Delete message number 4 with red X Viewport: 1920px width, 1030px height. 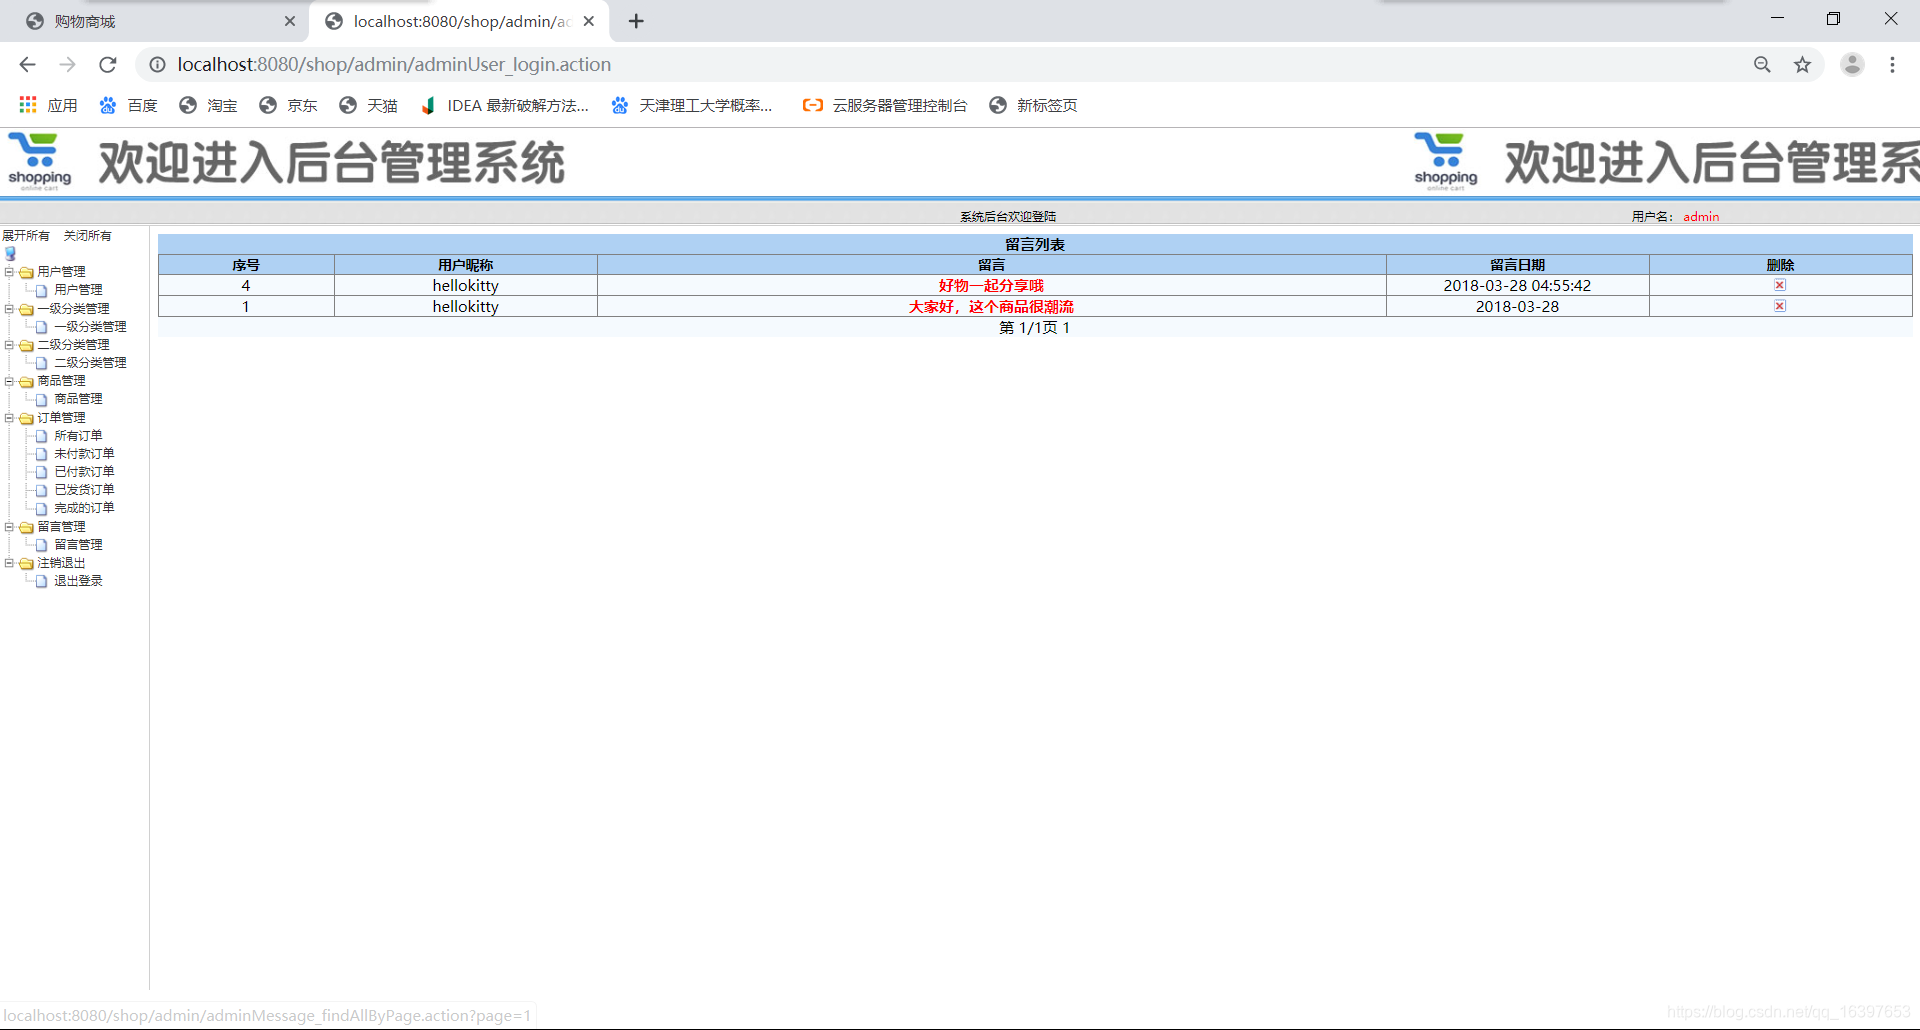[1780, 285]
